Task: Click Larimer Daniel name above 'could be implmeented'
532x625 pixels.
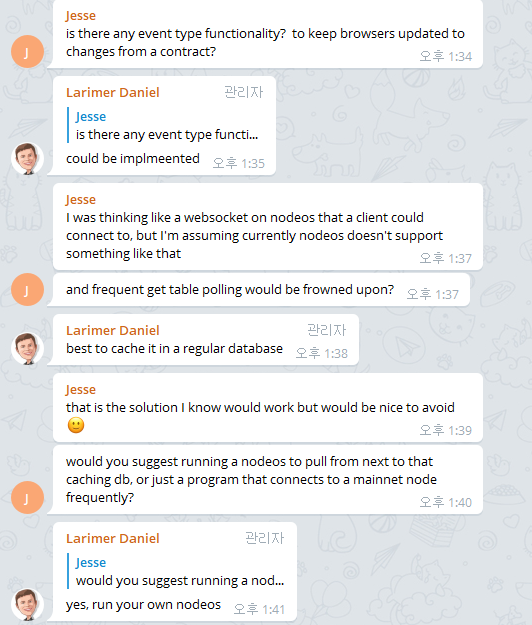Action: coord(113,92)
